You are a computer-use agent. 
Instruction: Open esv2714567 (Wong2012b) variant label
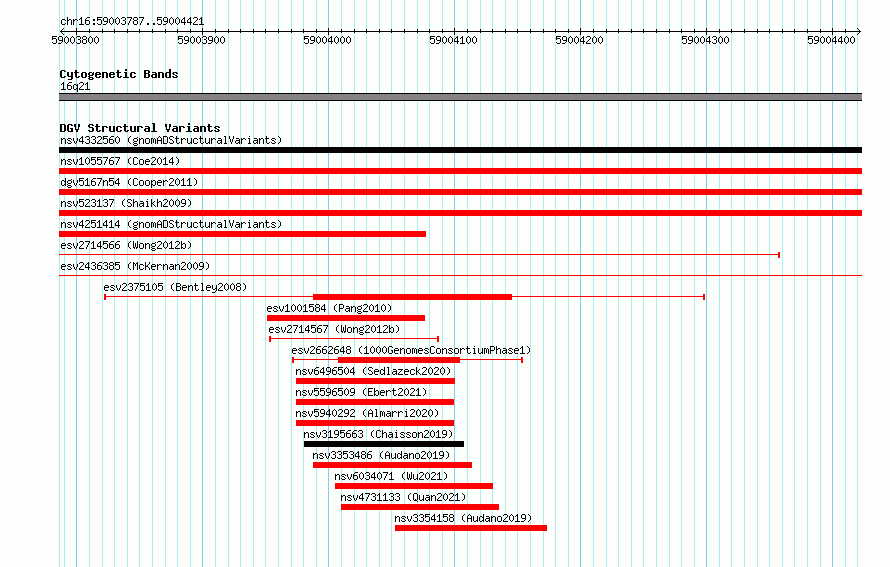334,329
